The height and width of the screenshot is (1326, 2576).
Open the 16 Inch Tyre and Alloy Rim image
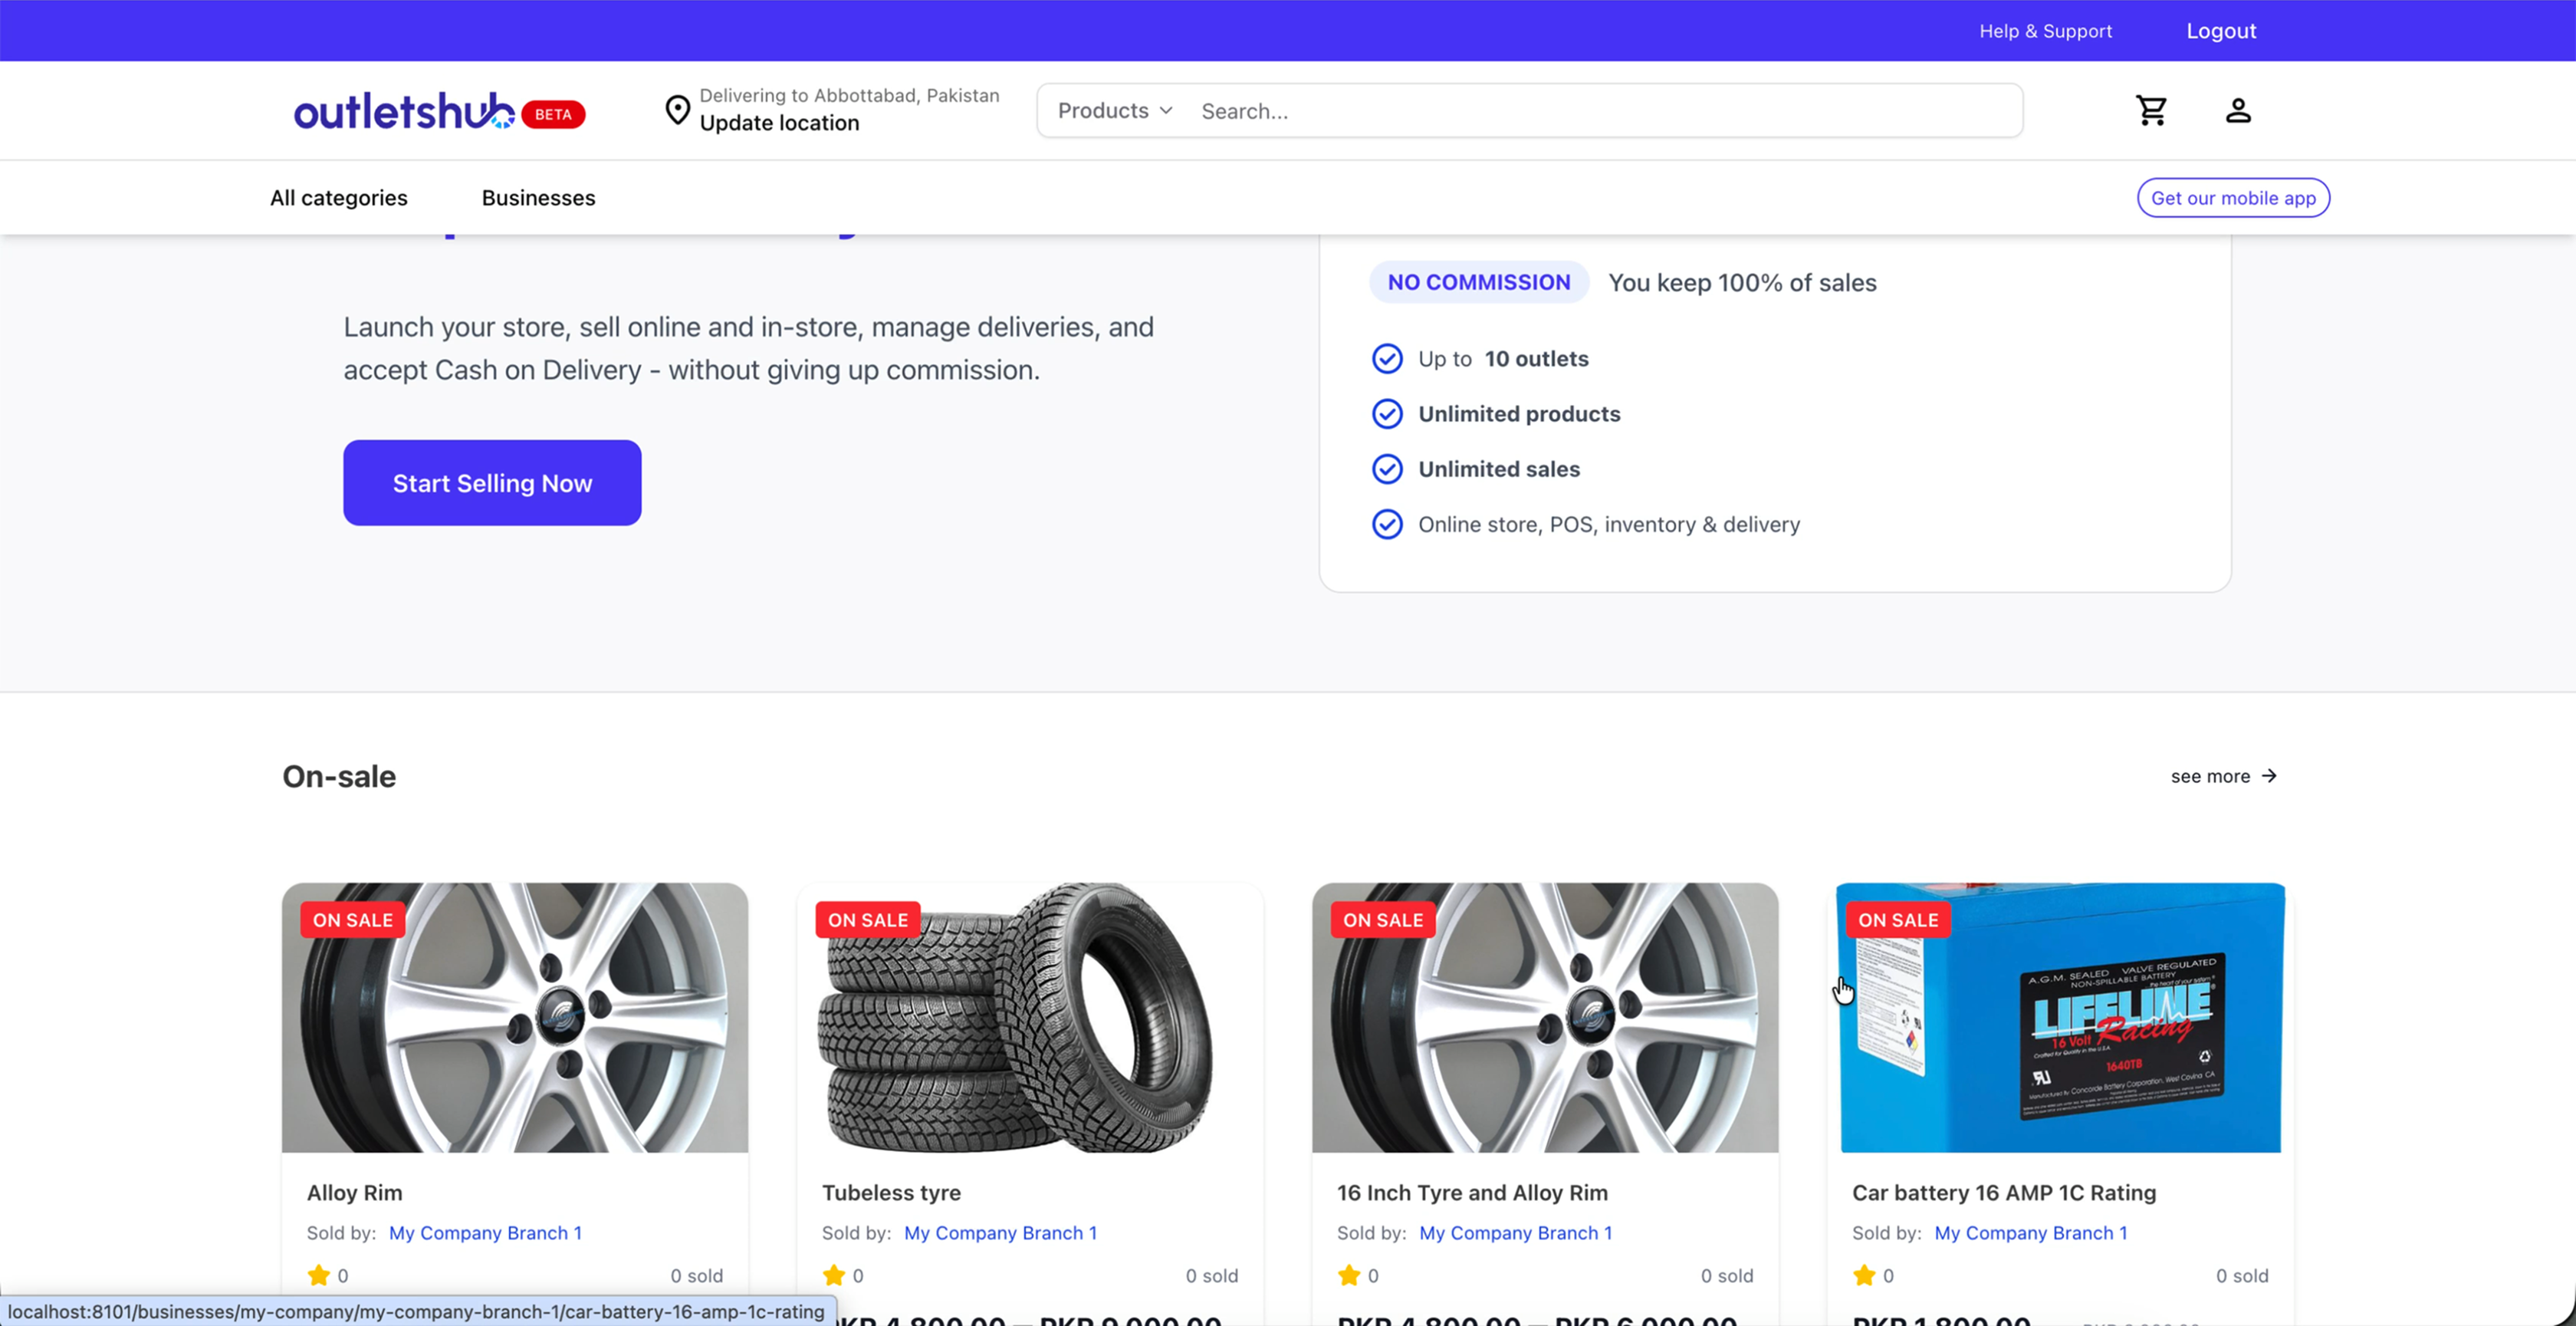pos(1545,1017)
